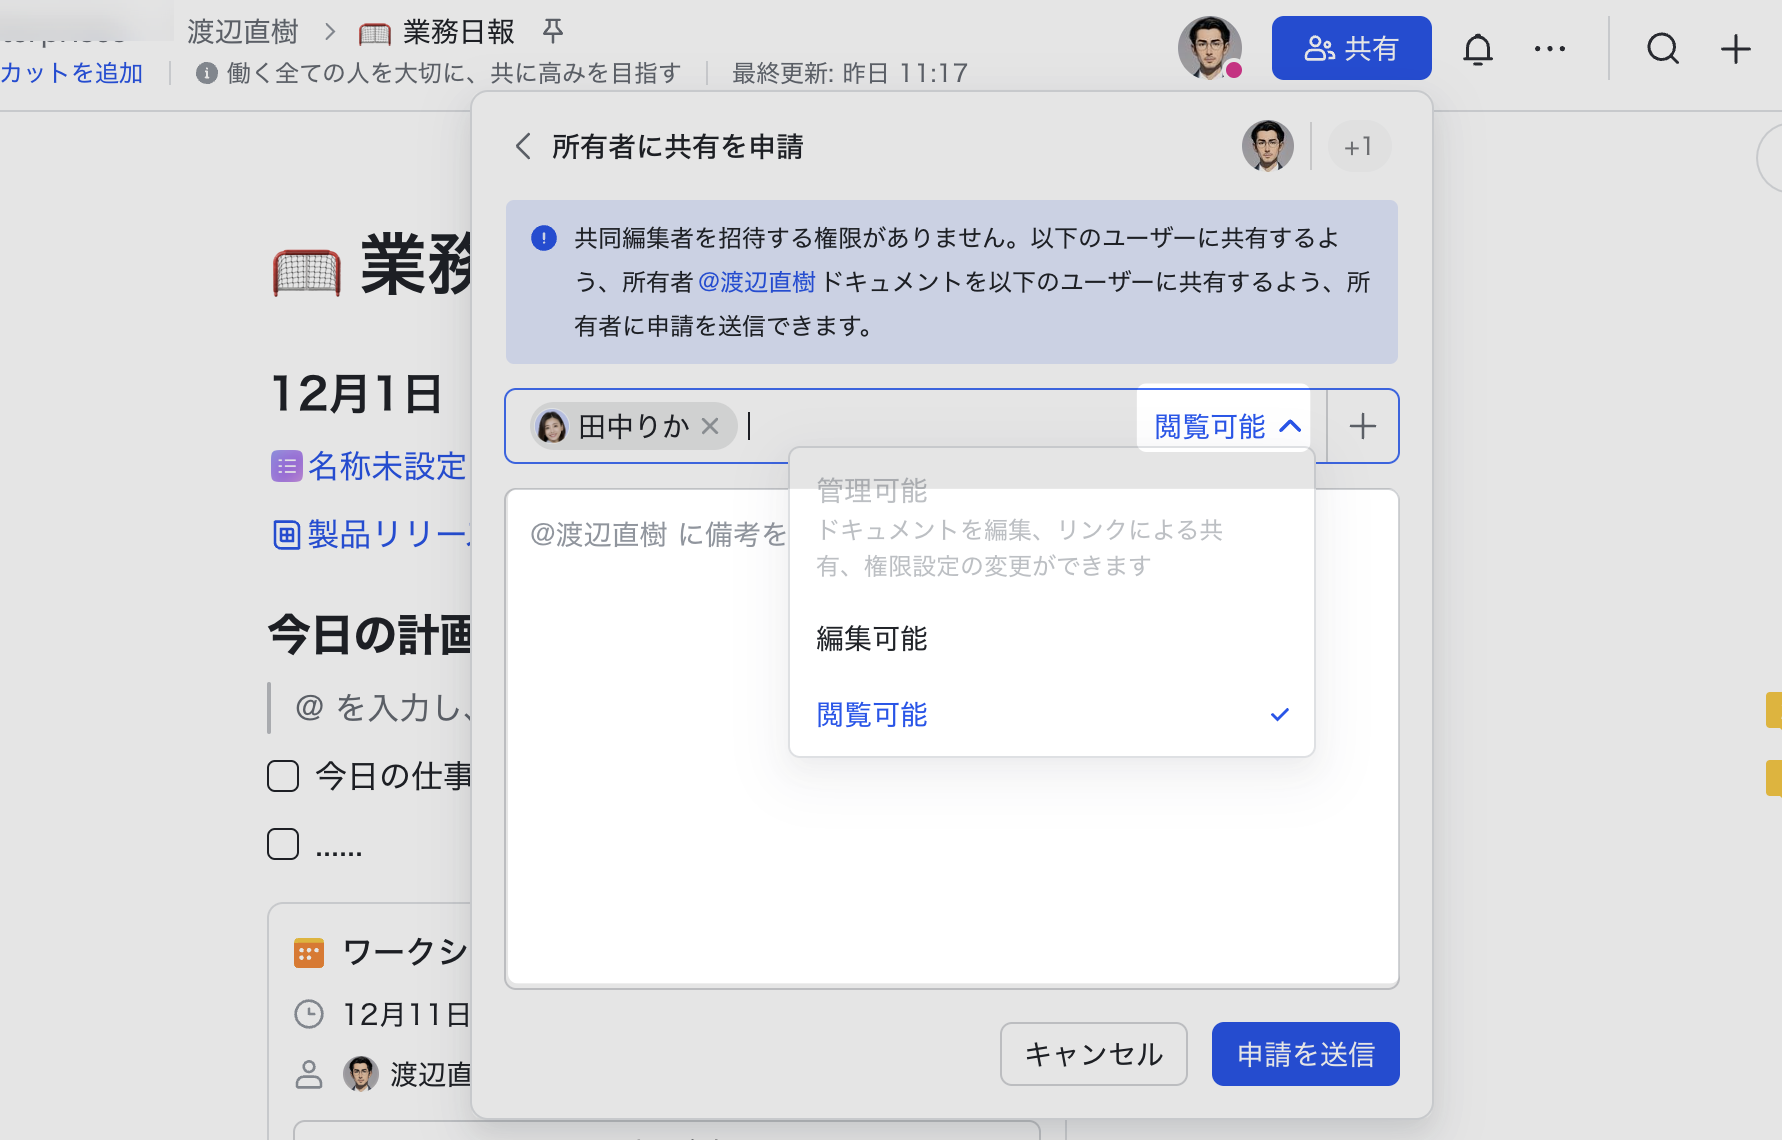Image resolution: width=1782 pixels, height=1140 pixels.
Task: Click the pin icon beside 業務日報
Action: pos(553,32)
